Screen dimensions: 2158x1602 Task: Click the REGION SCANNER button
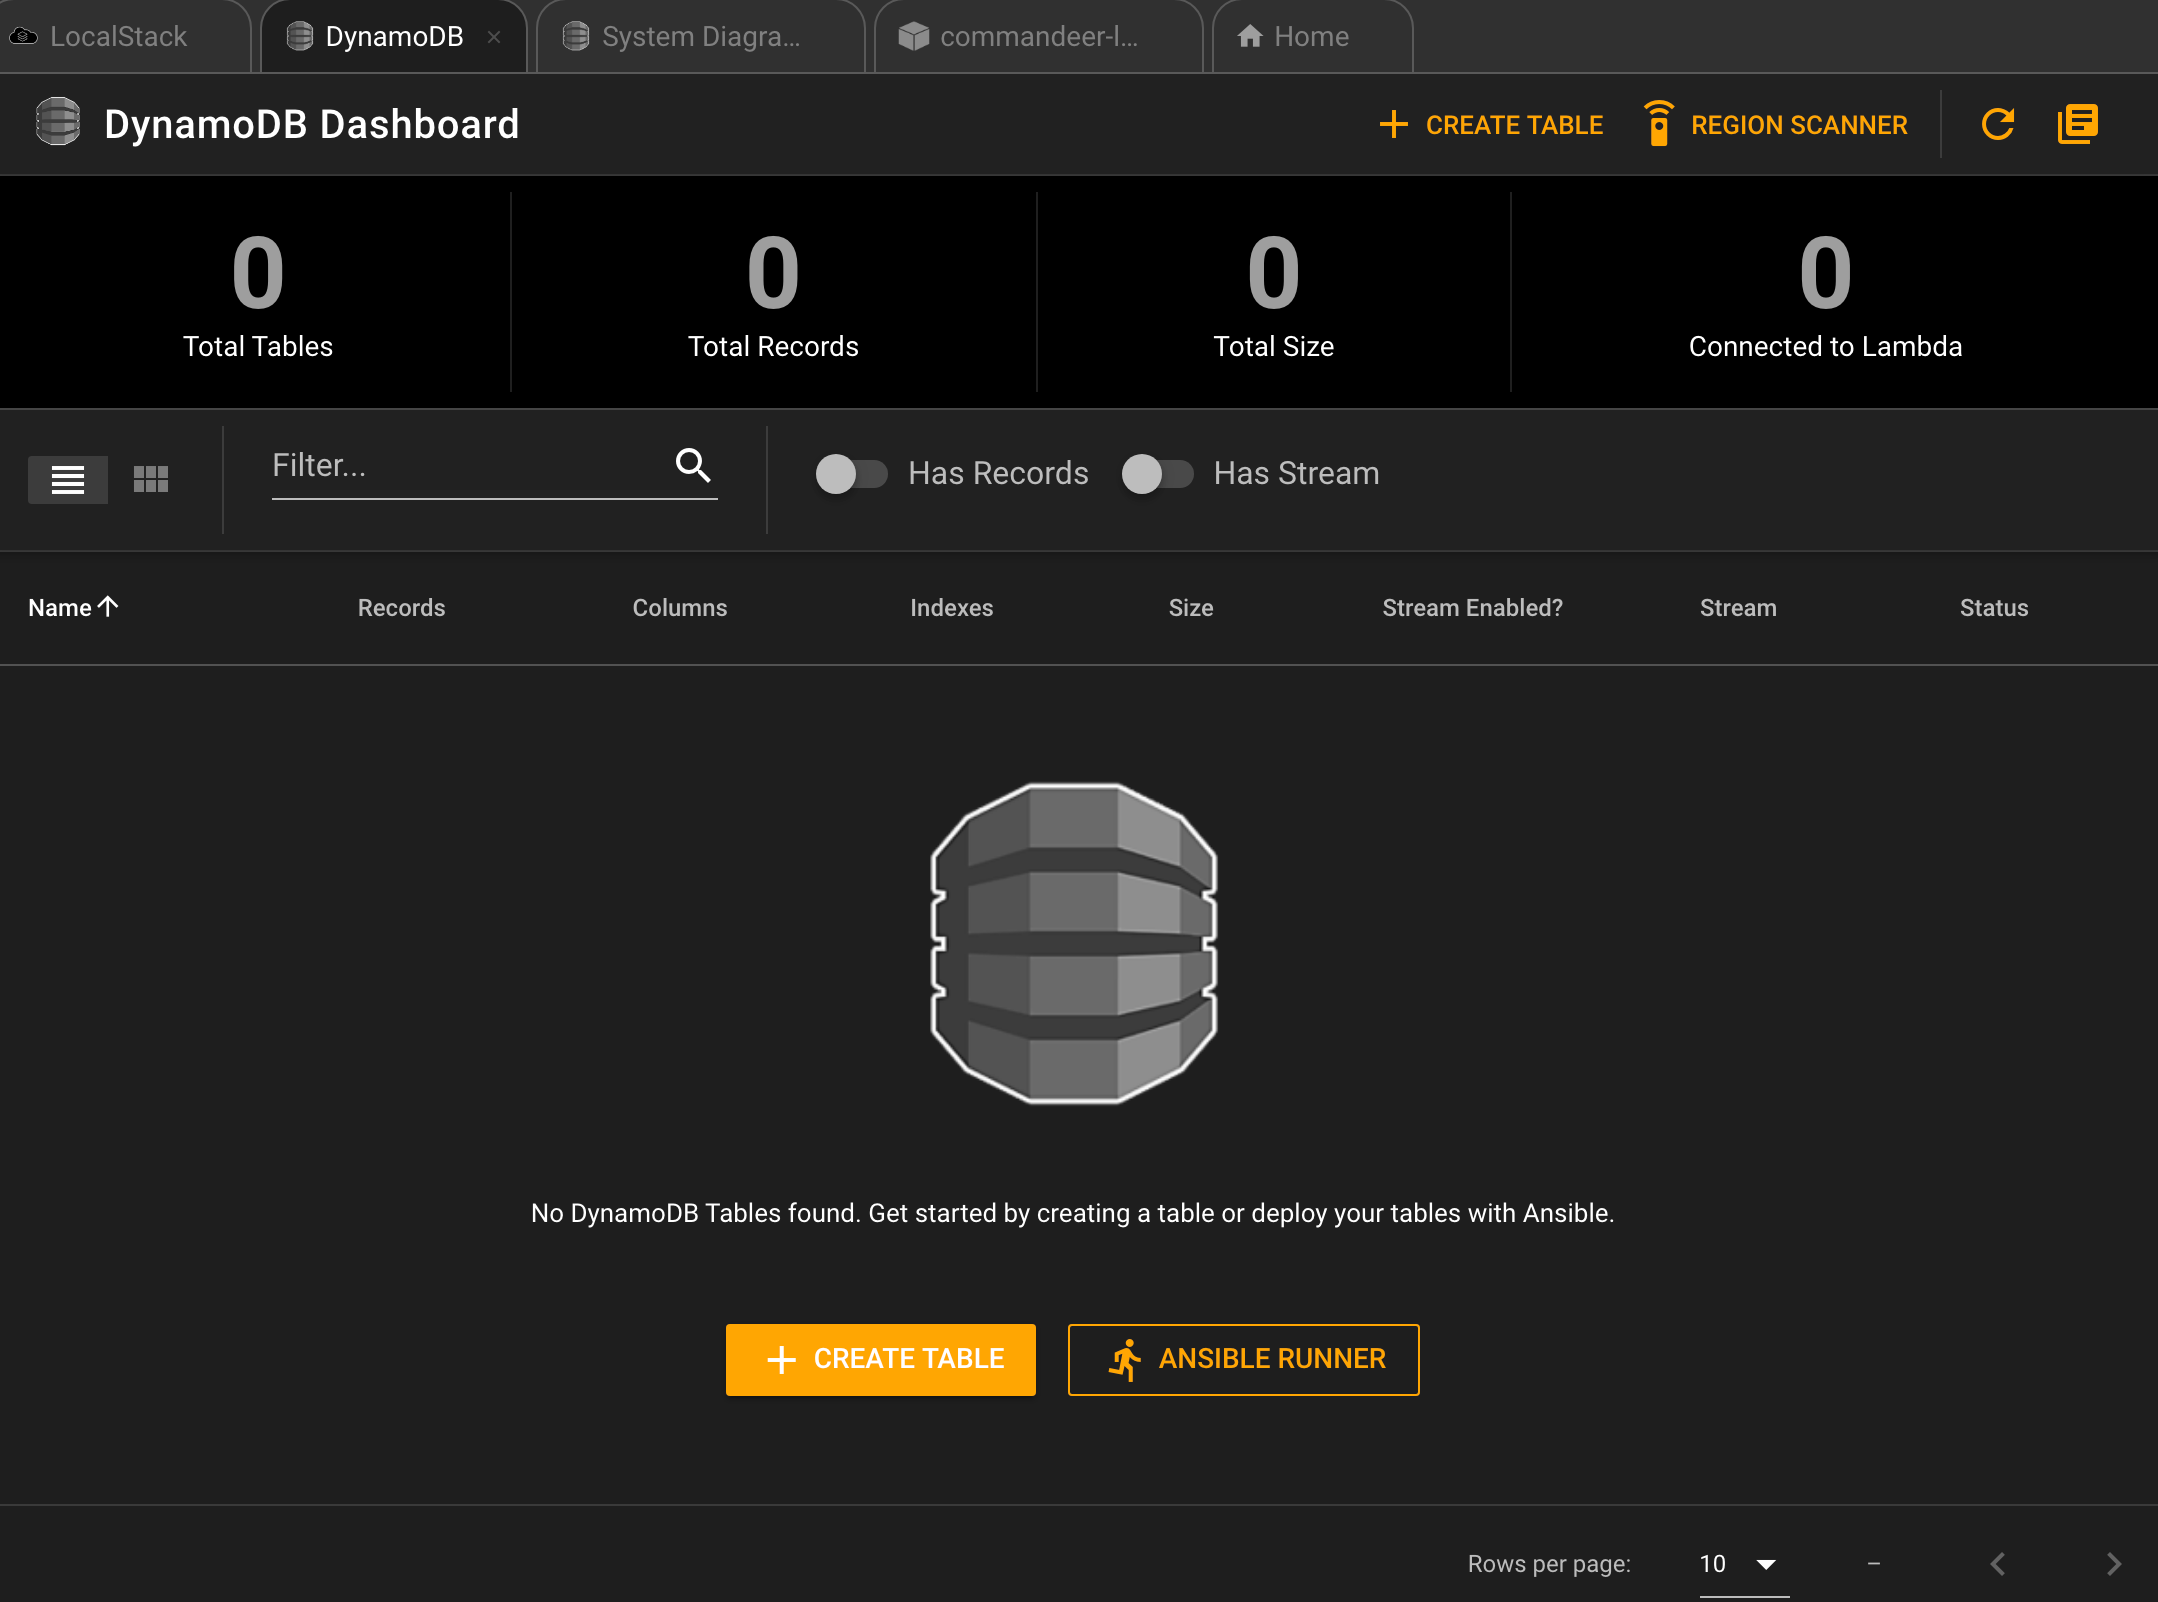coord(1776,125)
